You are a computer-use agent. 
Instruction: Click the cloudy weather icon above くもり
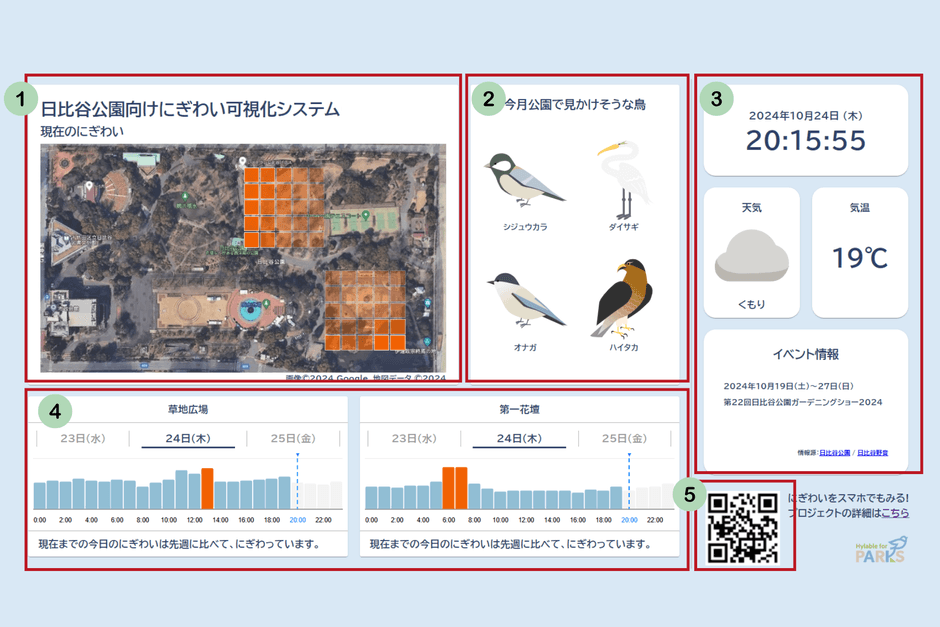coord(751,257)
